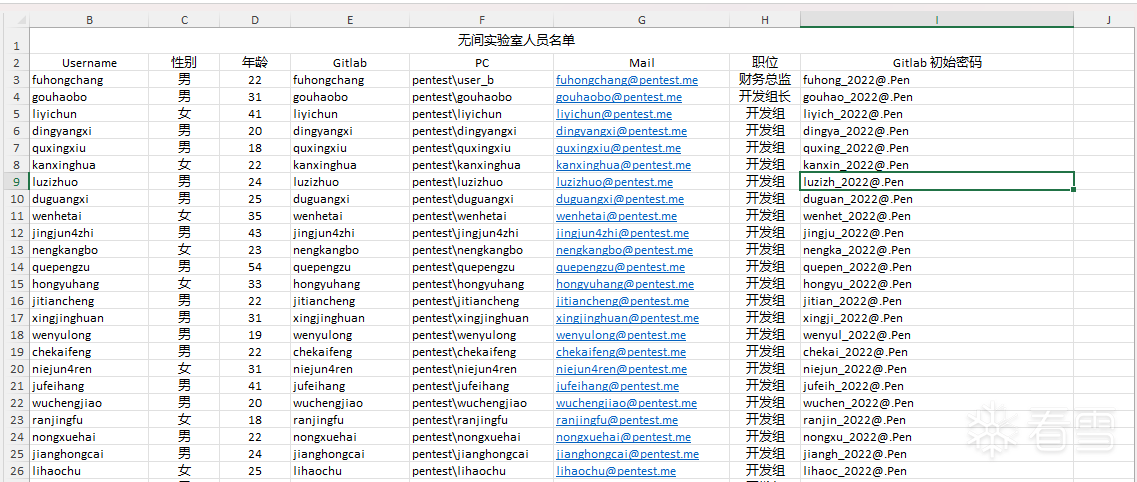The height and width of the screenshot is (482, 1137).
Task: Open jingjun4zhi@pentest.me mail link
Action: click(x=623, y=233)
